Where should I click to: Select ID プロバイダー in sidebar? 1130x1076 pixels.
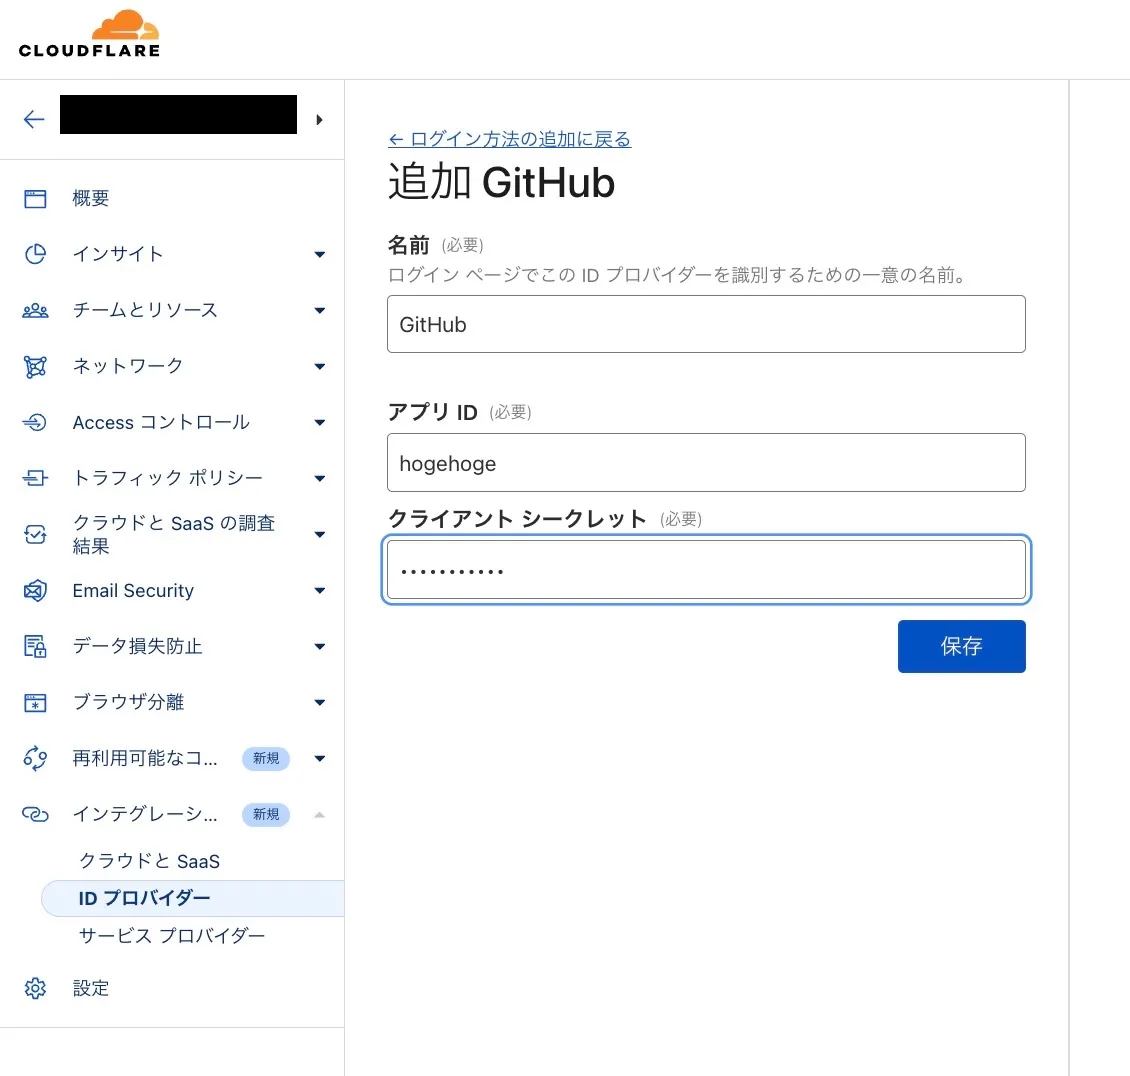pos(145,898)
